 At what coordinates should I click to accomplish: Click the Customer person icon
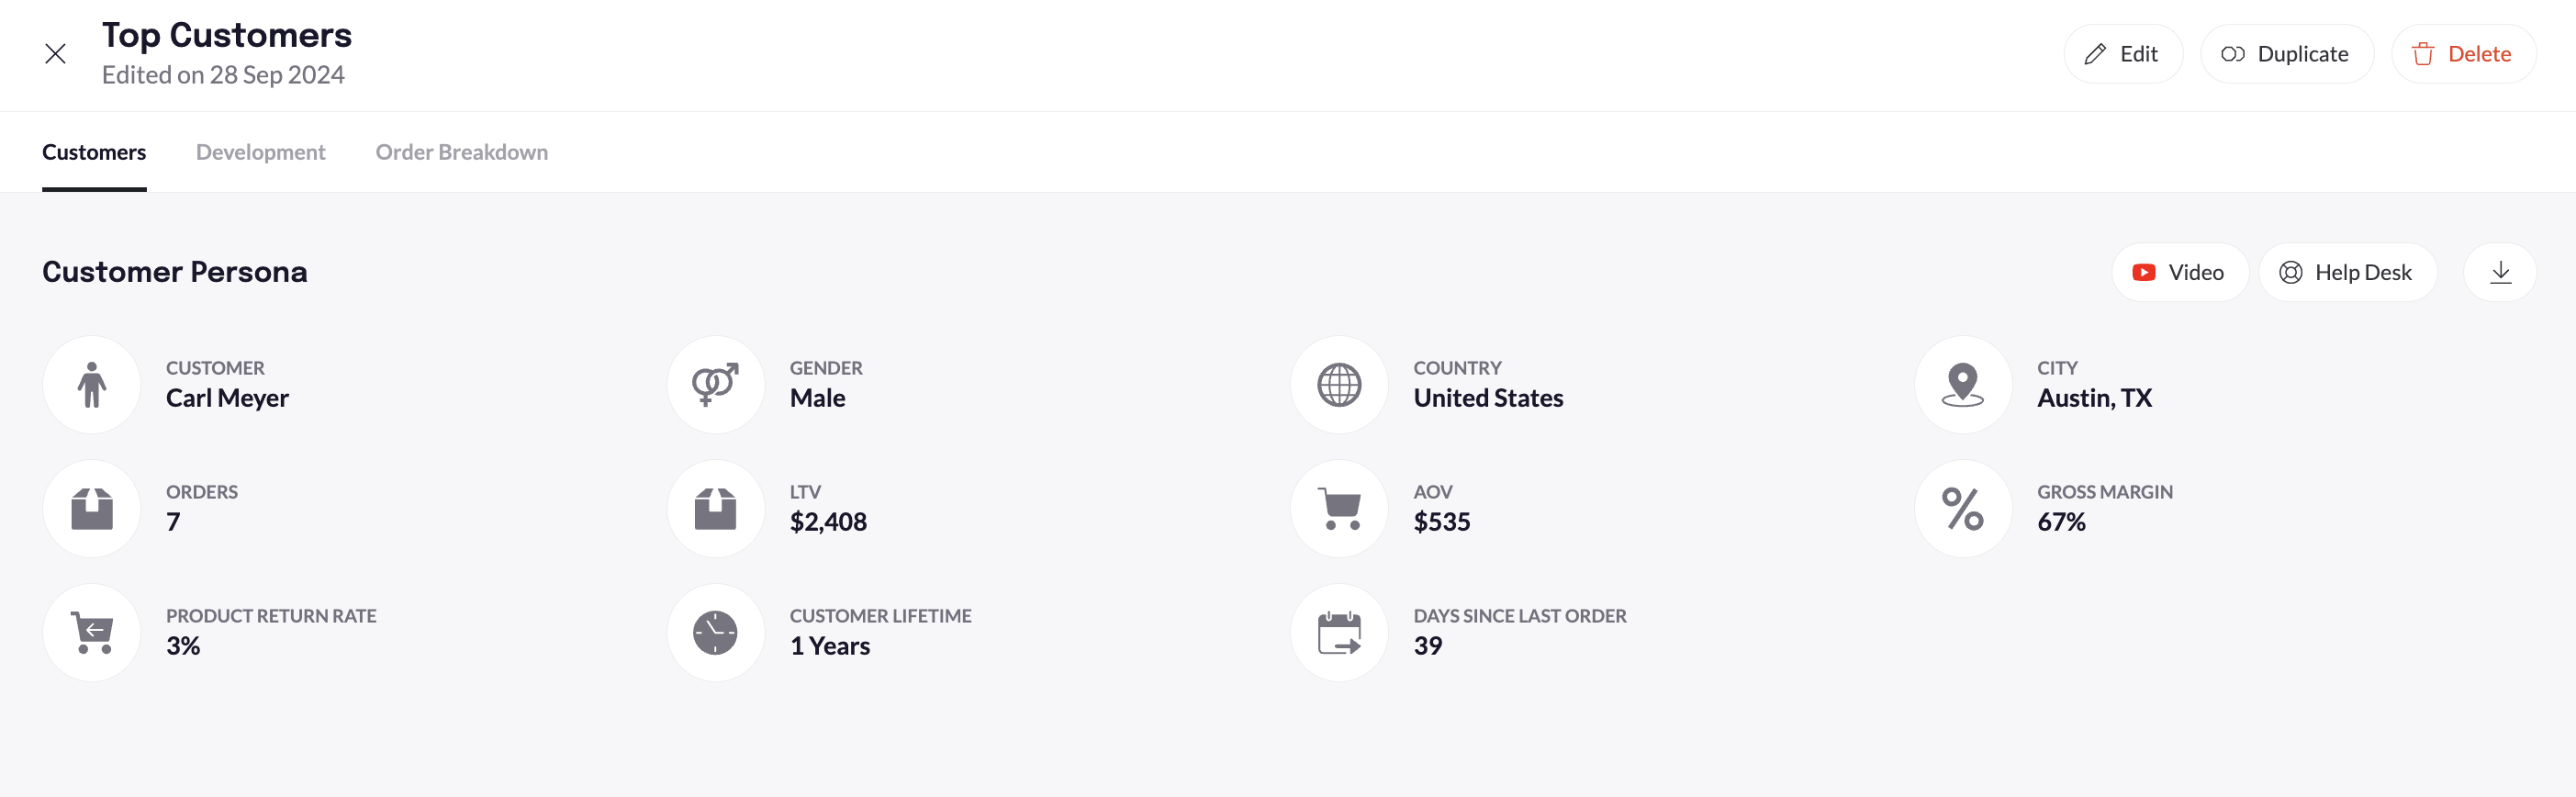(92, 385)
